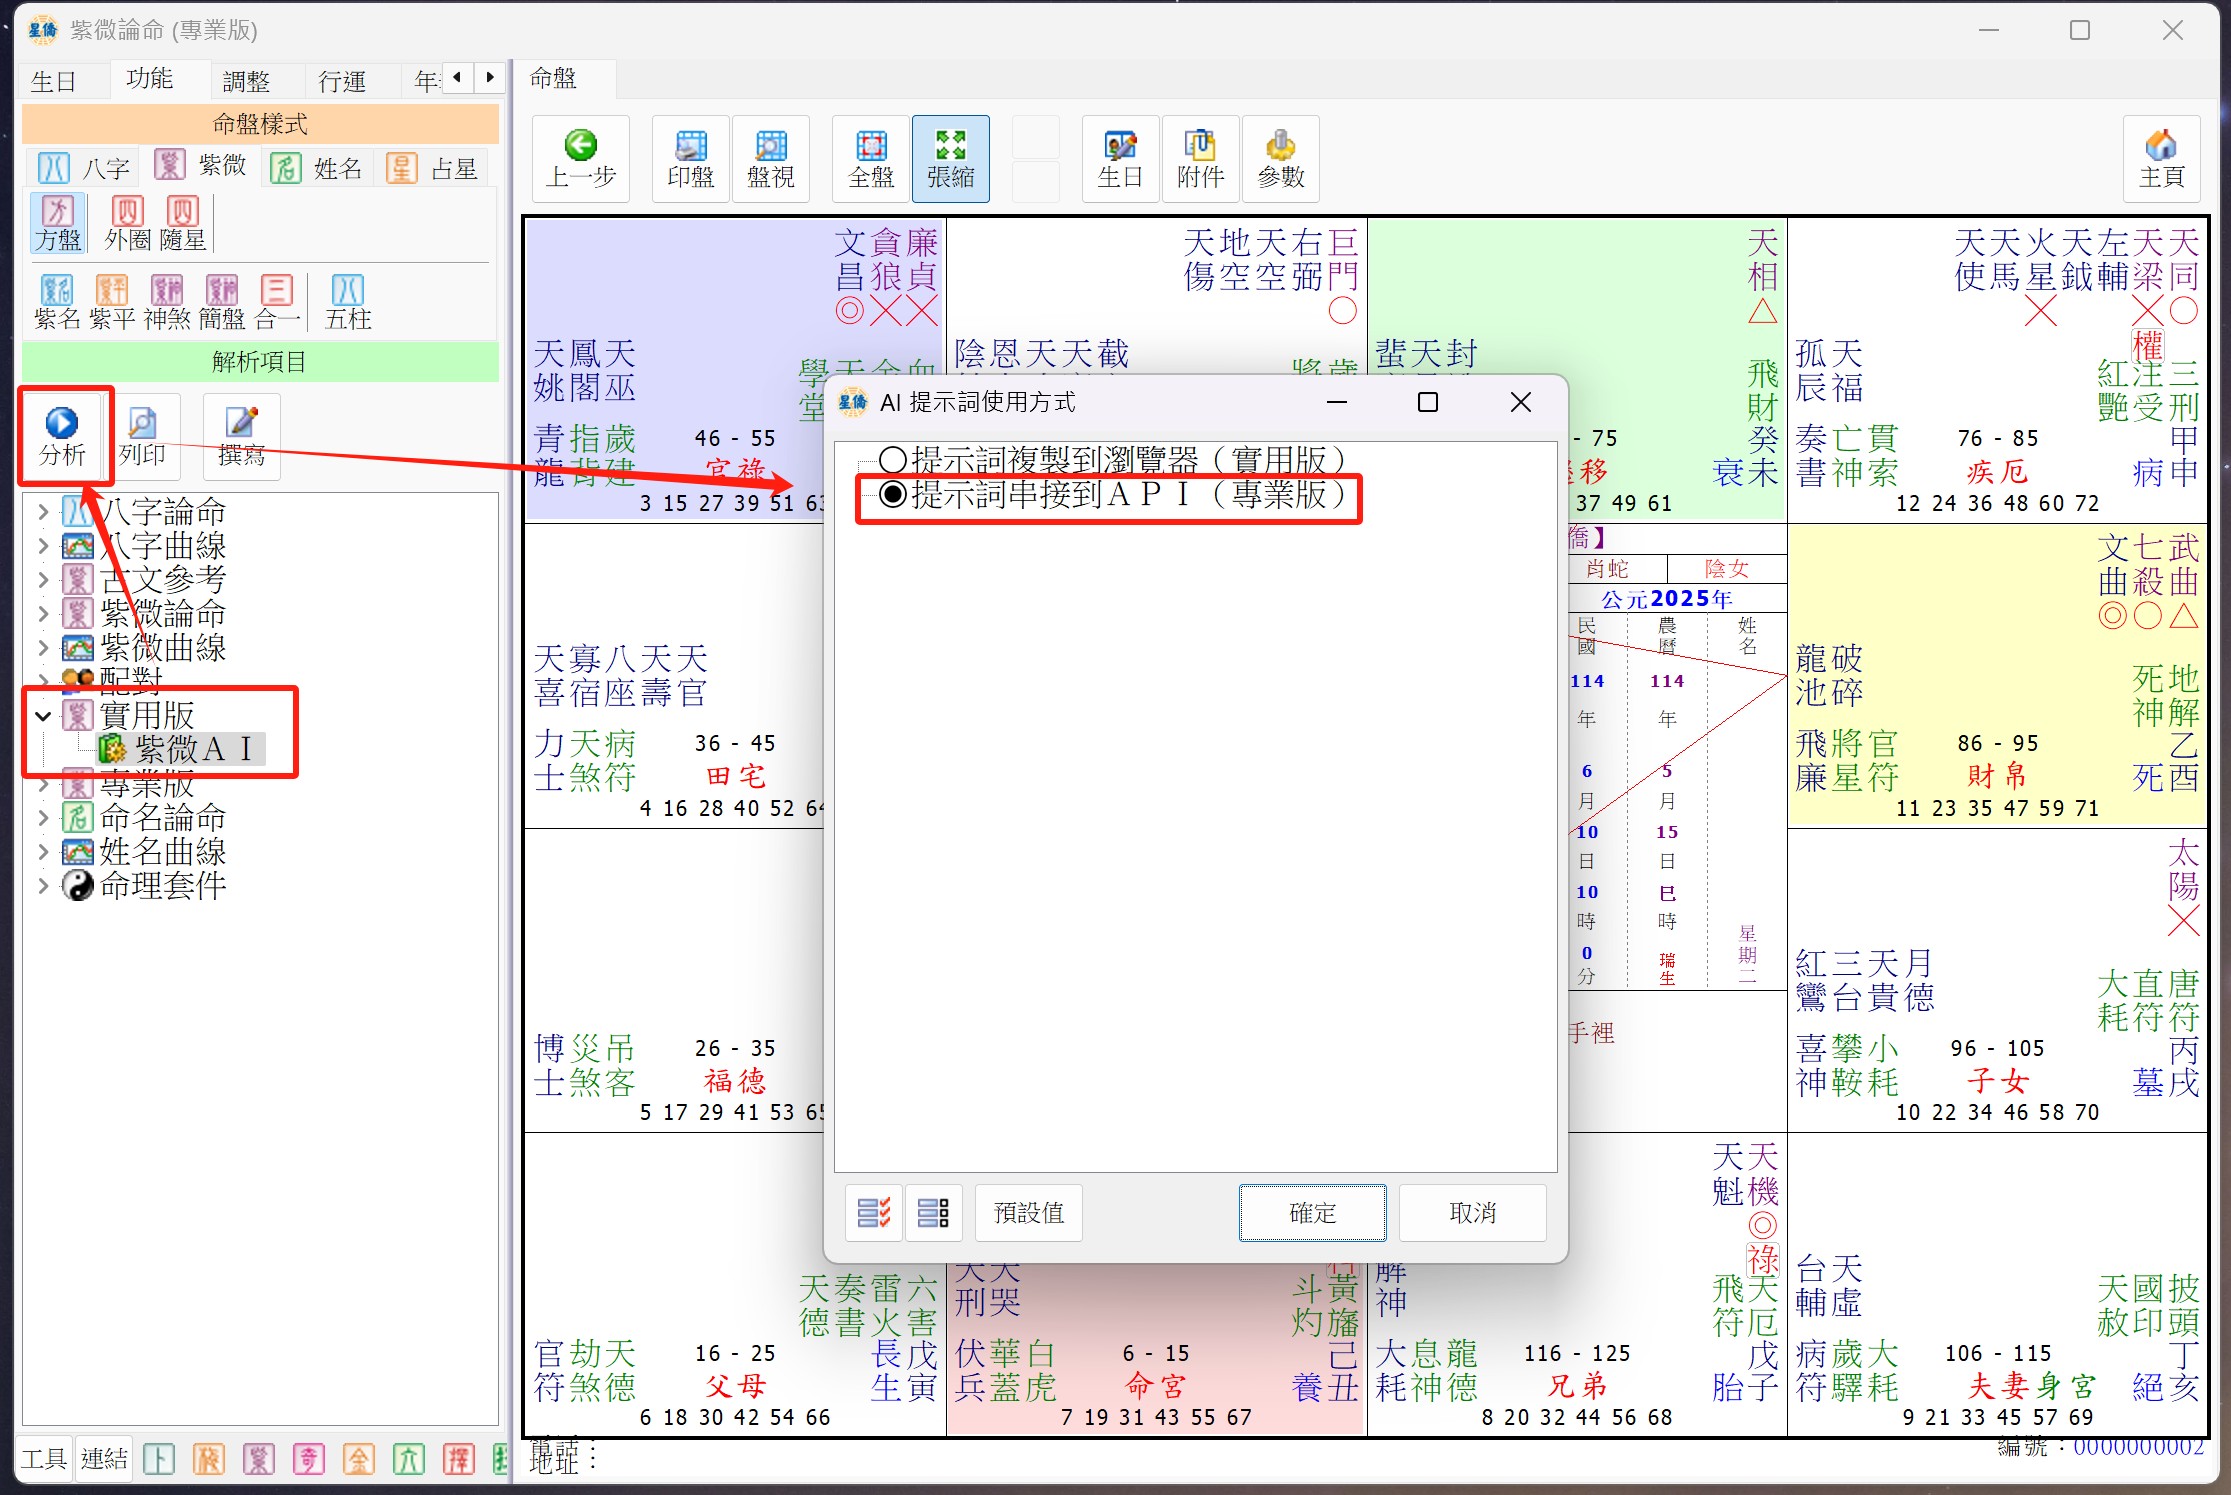Open the 盤視 chart view icon
The image size is (2231, 1495).
(x=770, y=147)
